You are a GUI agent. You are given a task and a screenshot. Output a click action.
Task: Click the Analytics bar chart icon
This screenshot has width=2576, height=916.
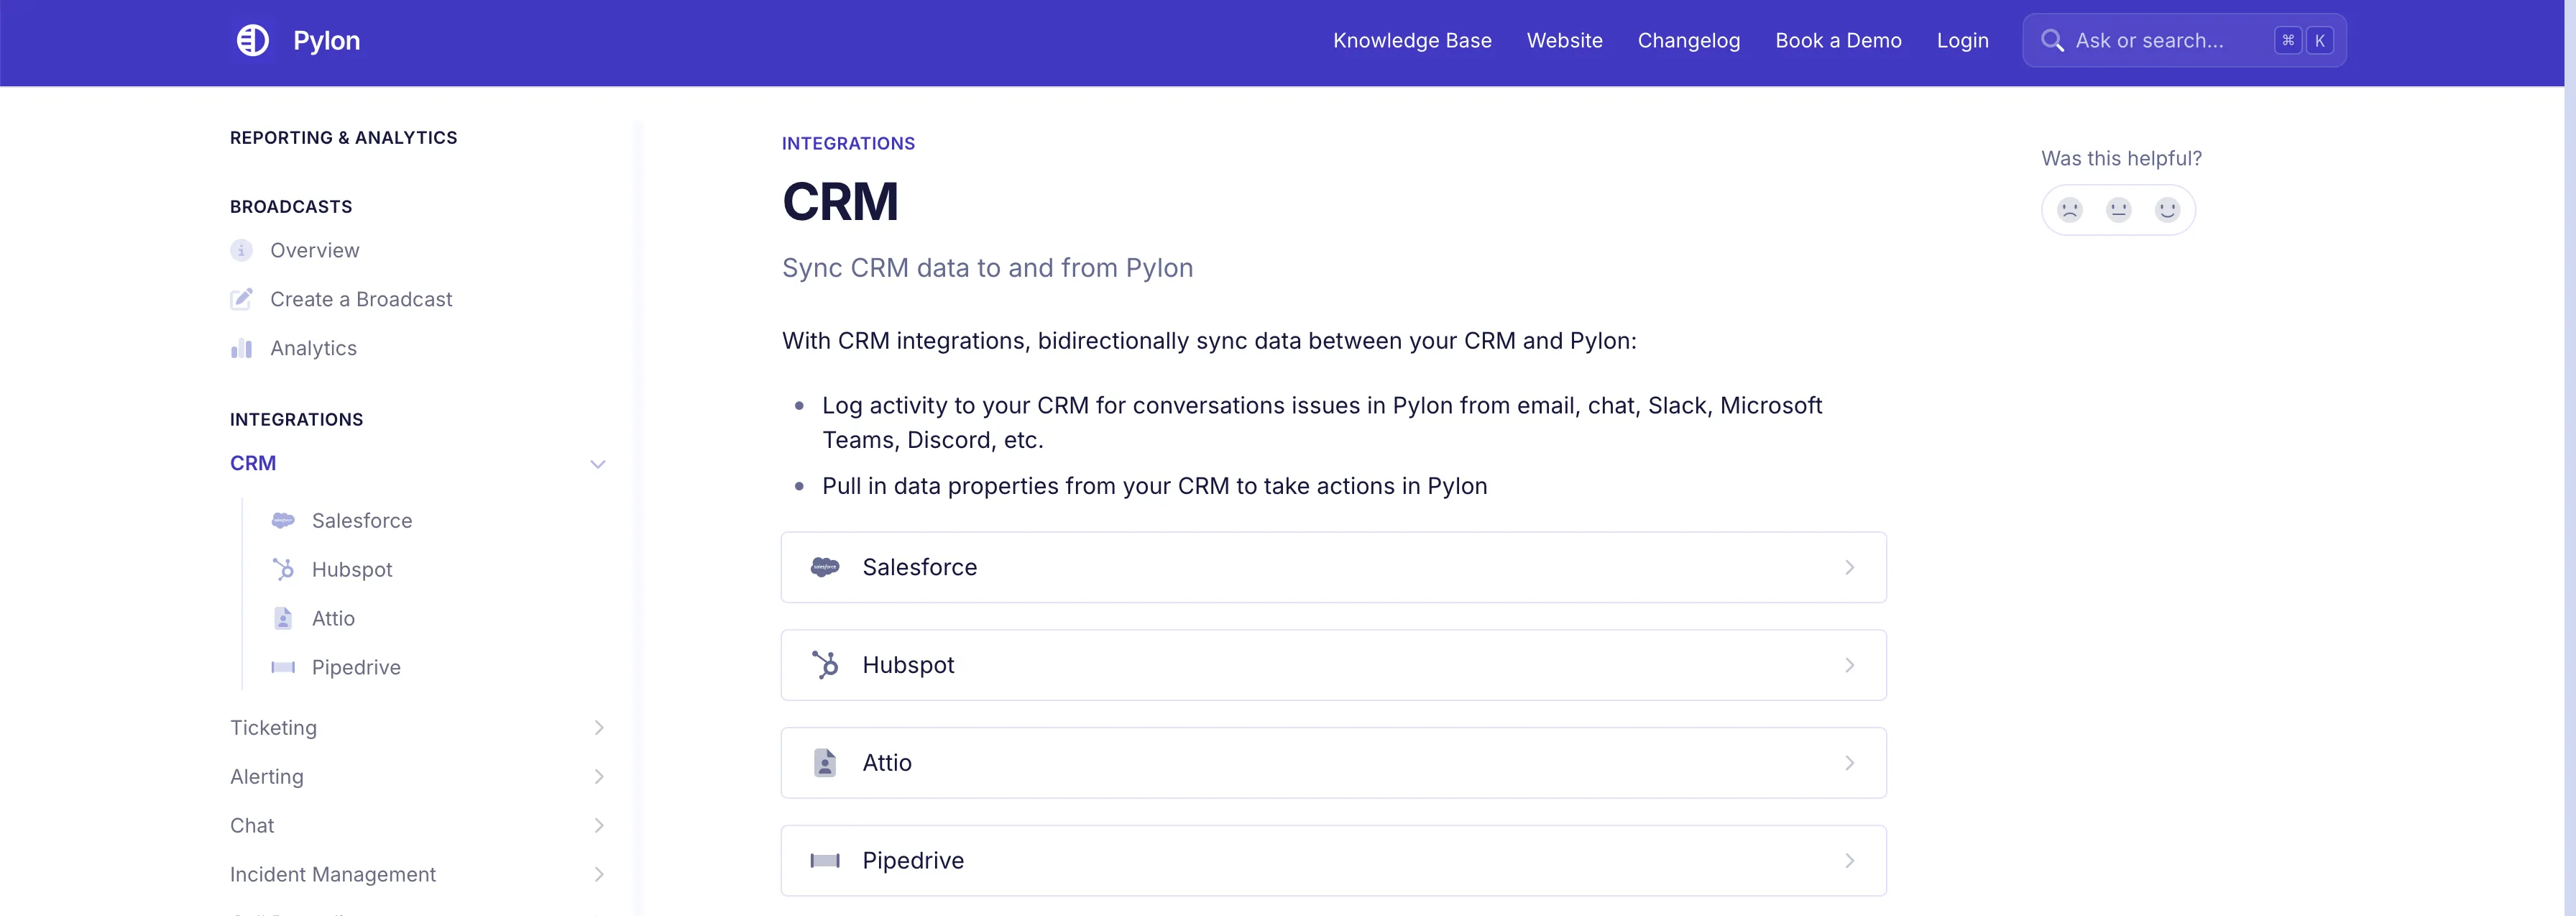tap(241, 348)
